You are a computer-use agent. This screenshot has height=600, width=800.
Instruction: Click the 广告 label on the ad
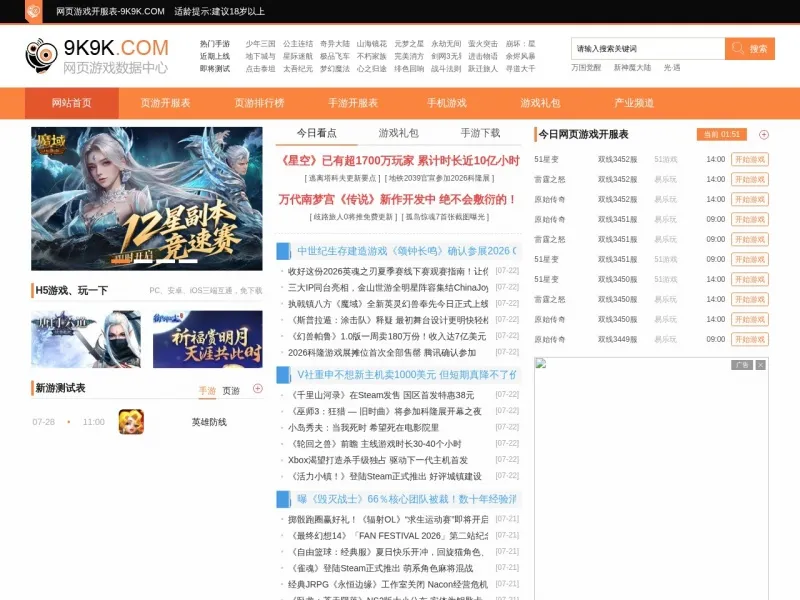[742, 365]
